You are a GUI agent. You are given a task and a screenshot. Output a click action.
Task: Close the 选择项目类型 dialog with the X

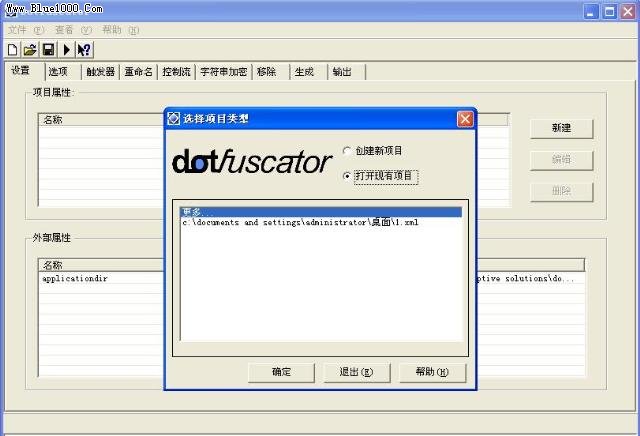coord(465,118)
